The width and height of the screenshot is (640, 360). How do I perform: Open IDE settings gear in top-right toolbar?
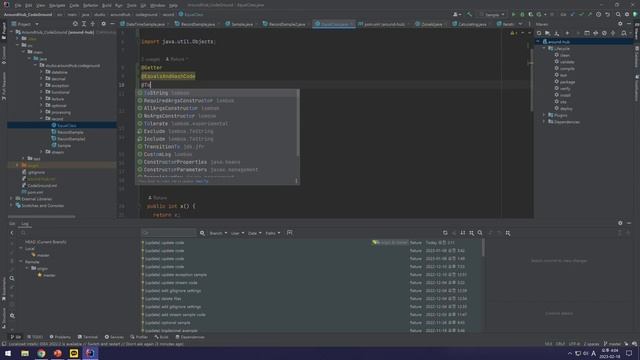pyautogui.click(x=627, y=14)
